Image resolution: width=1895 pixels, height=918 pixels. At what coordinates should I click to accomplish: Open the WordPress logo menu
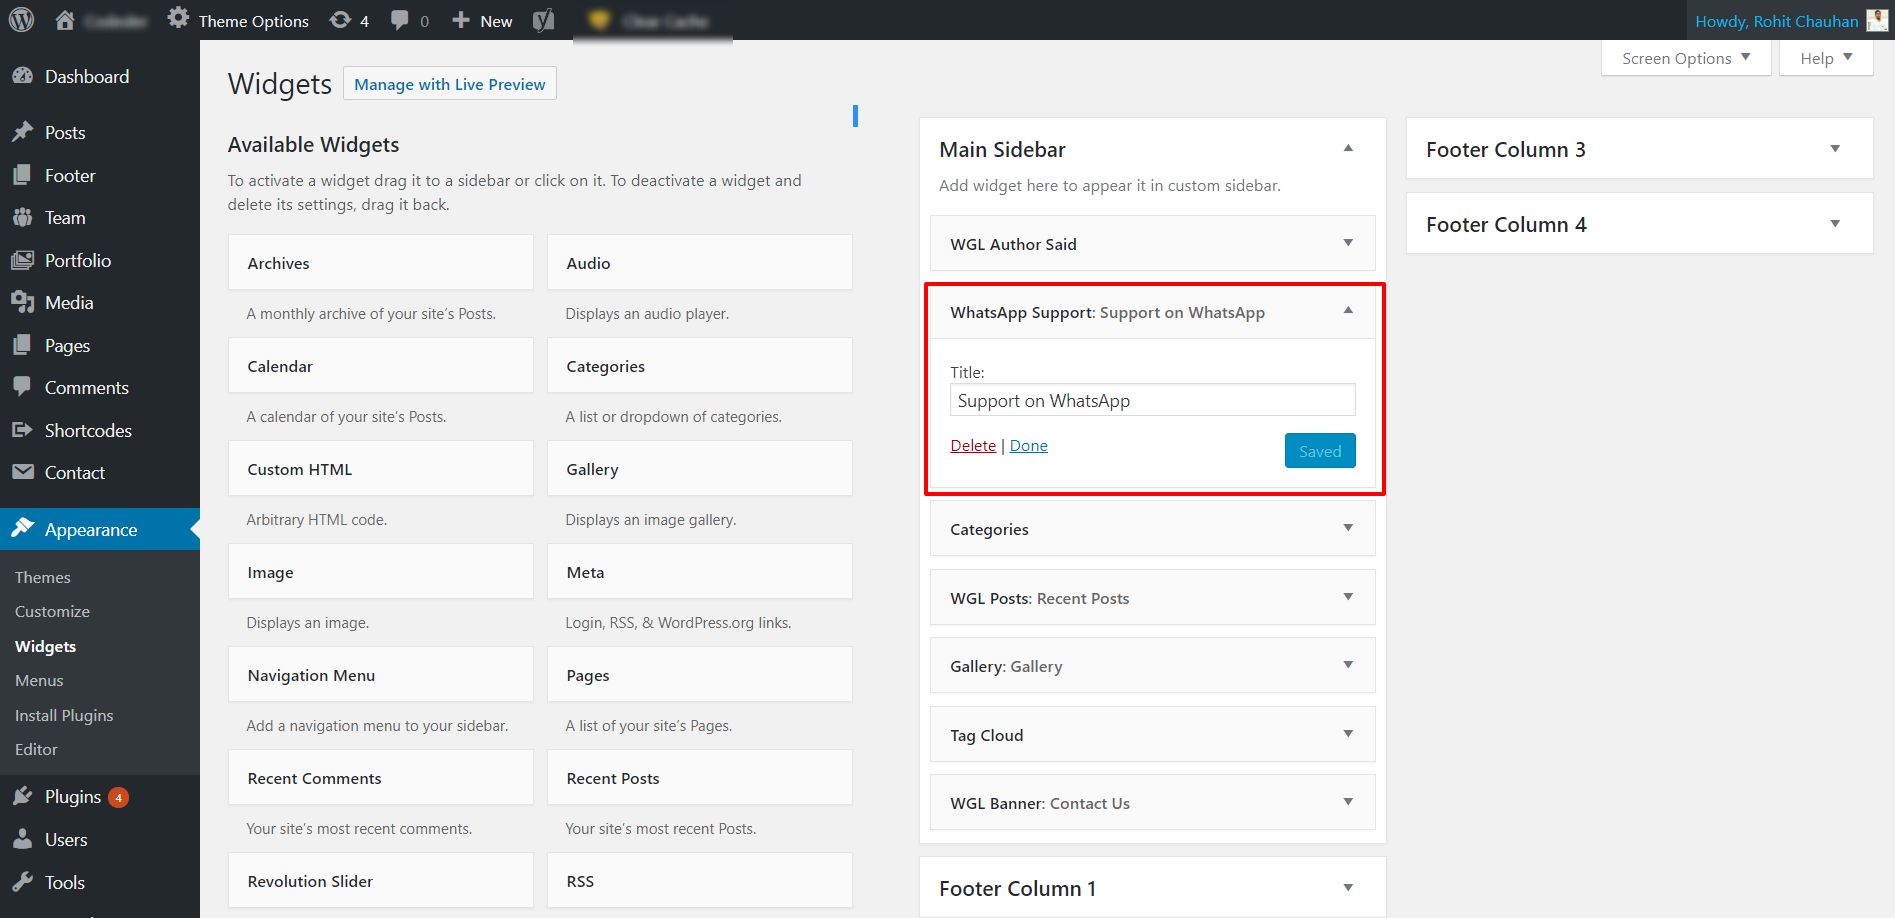tap(21, 20)
